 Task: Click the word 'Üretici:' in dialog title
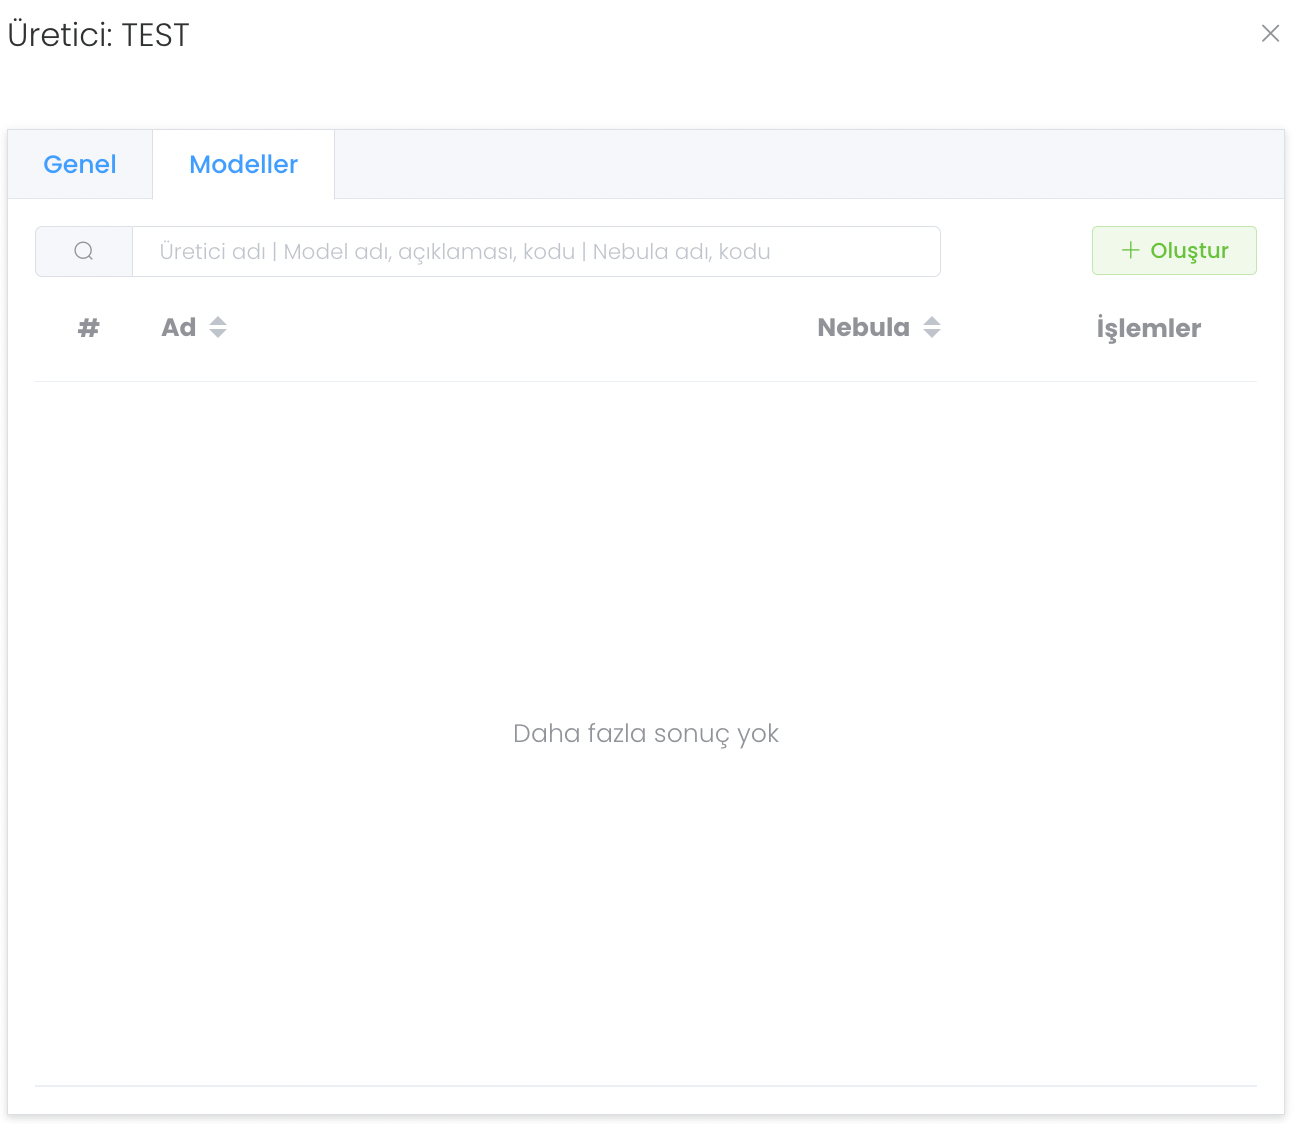pyautogui.click(x=60, y=35)
